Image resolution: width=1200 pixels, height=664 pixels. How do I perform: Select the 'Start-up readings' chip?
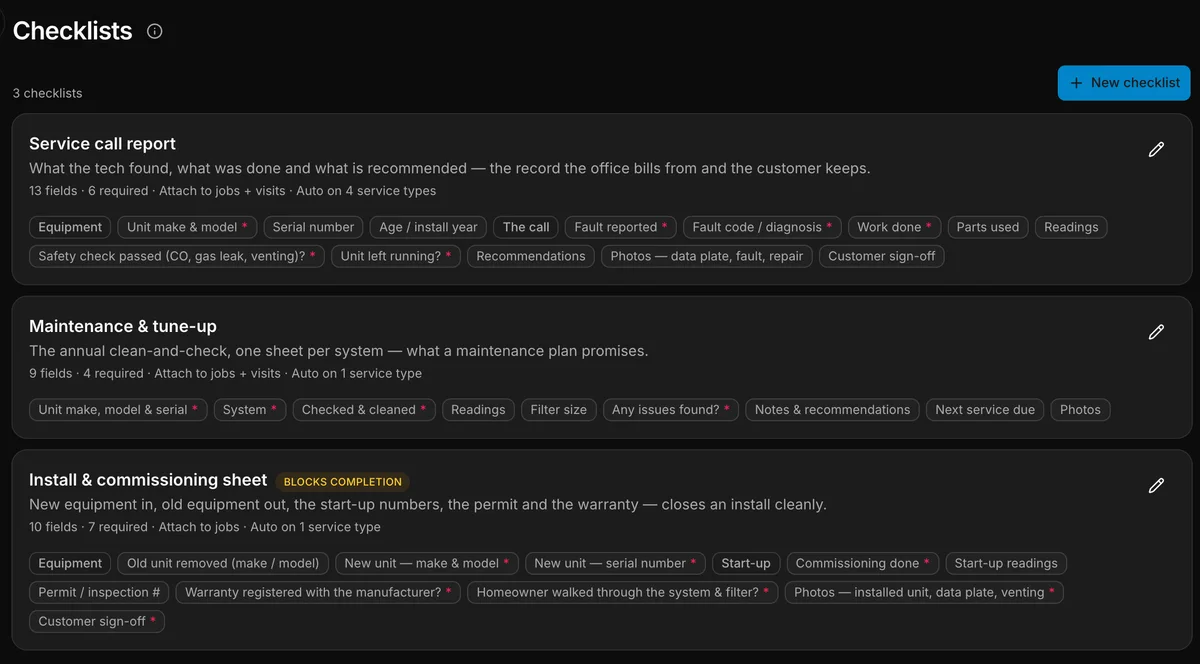click(1006, 563)
